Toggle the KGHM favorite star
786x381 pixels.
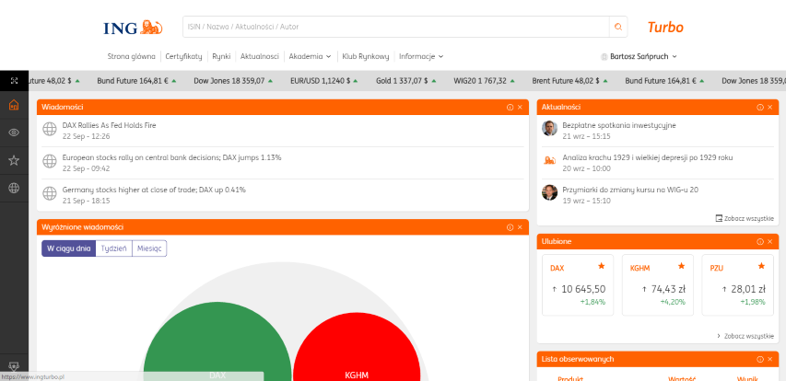[681, 266]
